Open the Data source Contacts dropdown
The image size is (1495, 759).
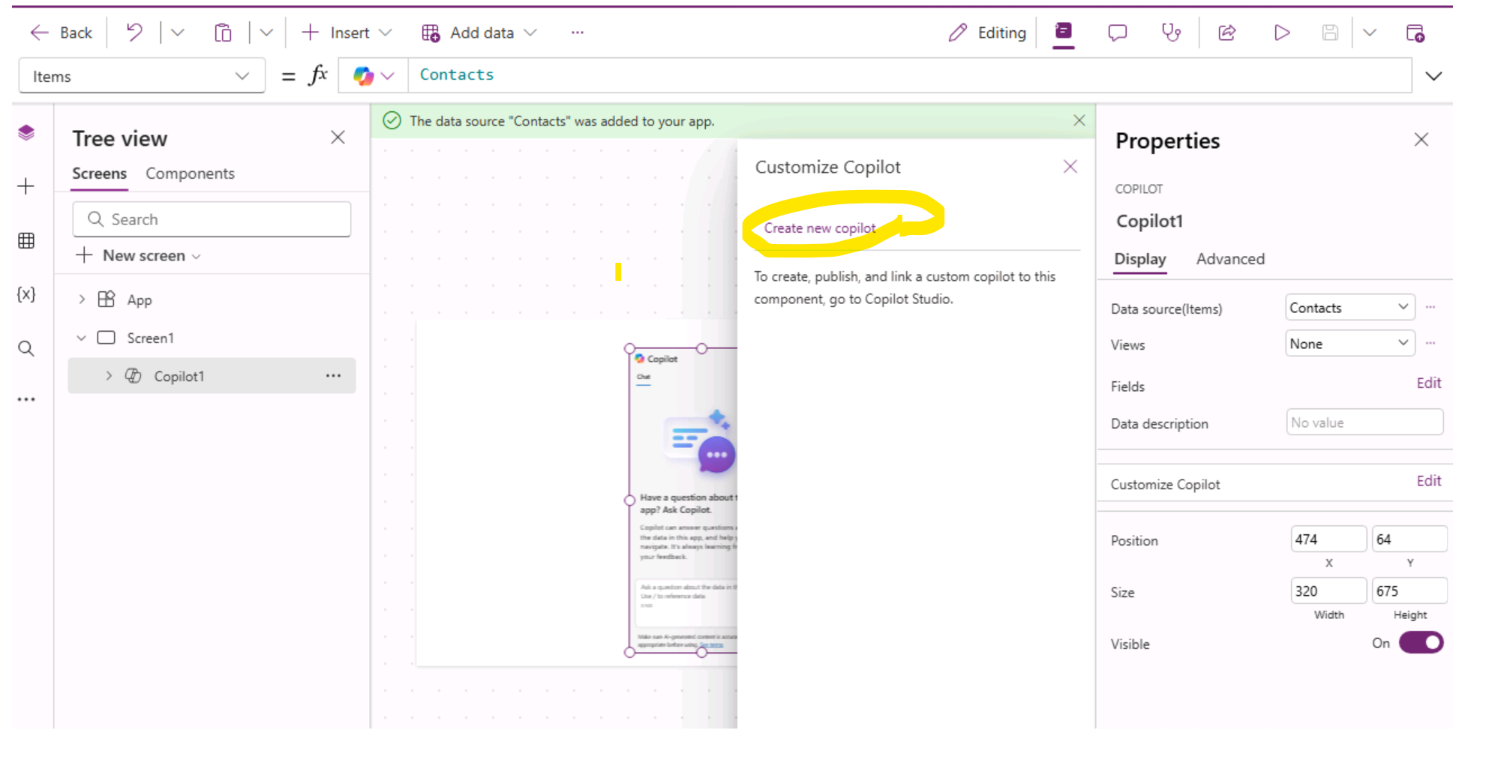point(1349,308)
